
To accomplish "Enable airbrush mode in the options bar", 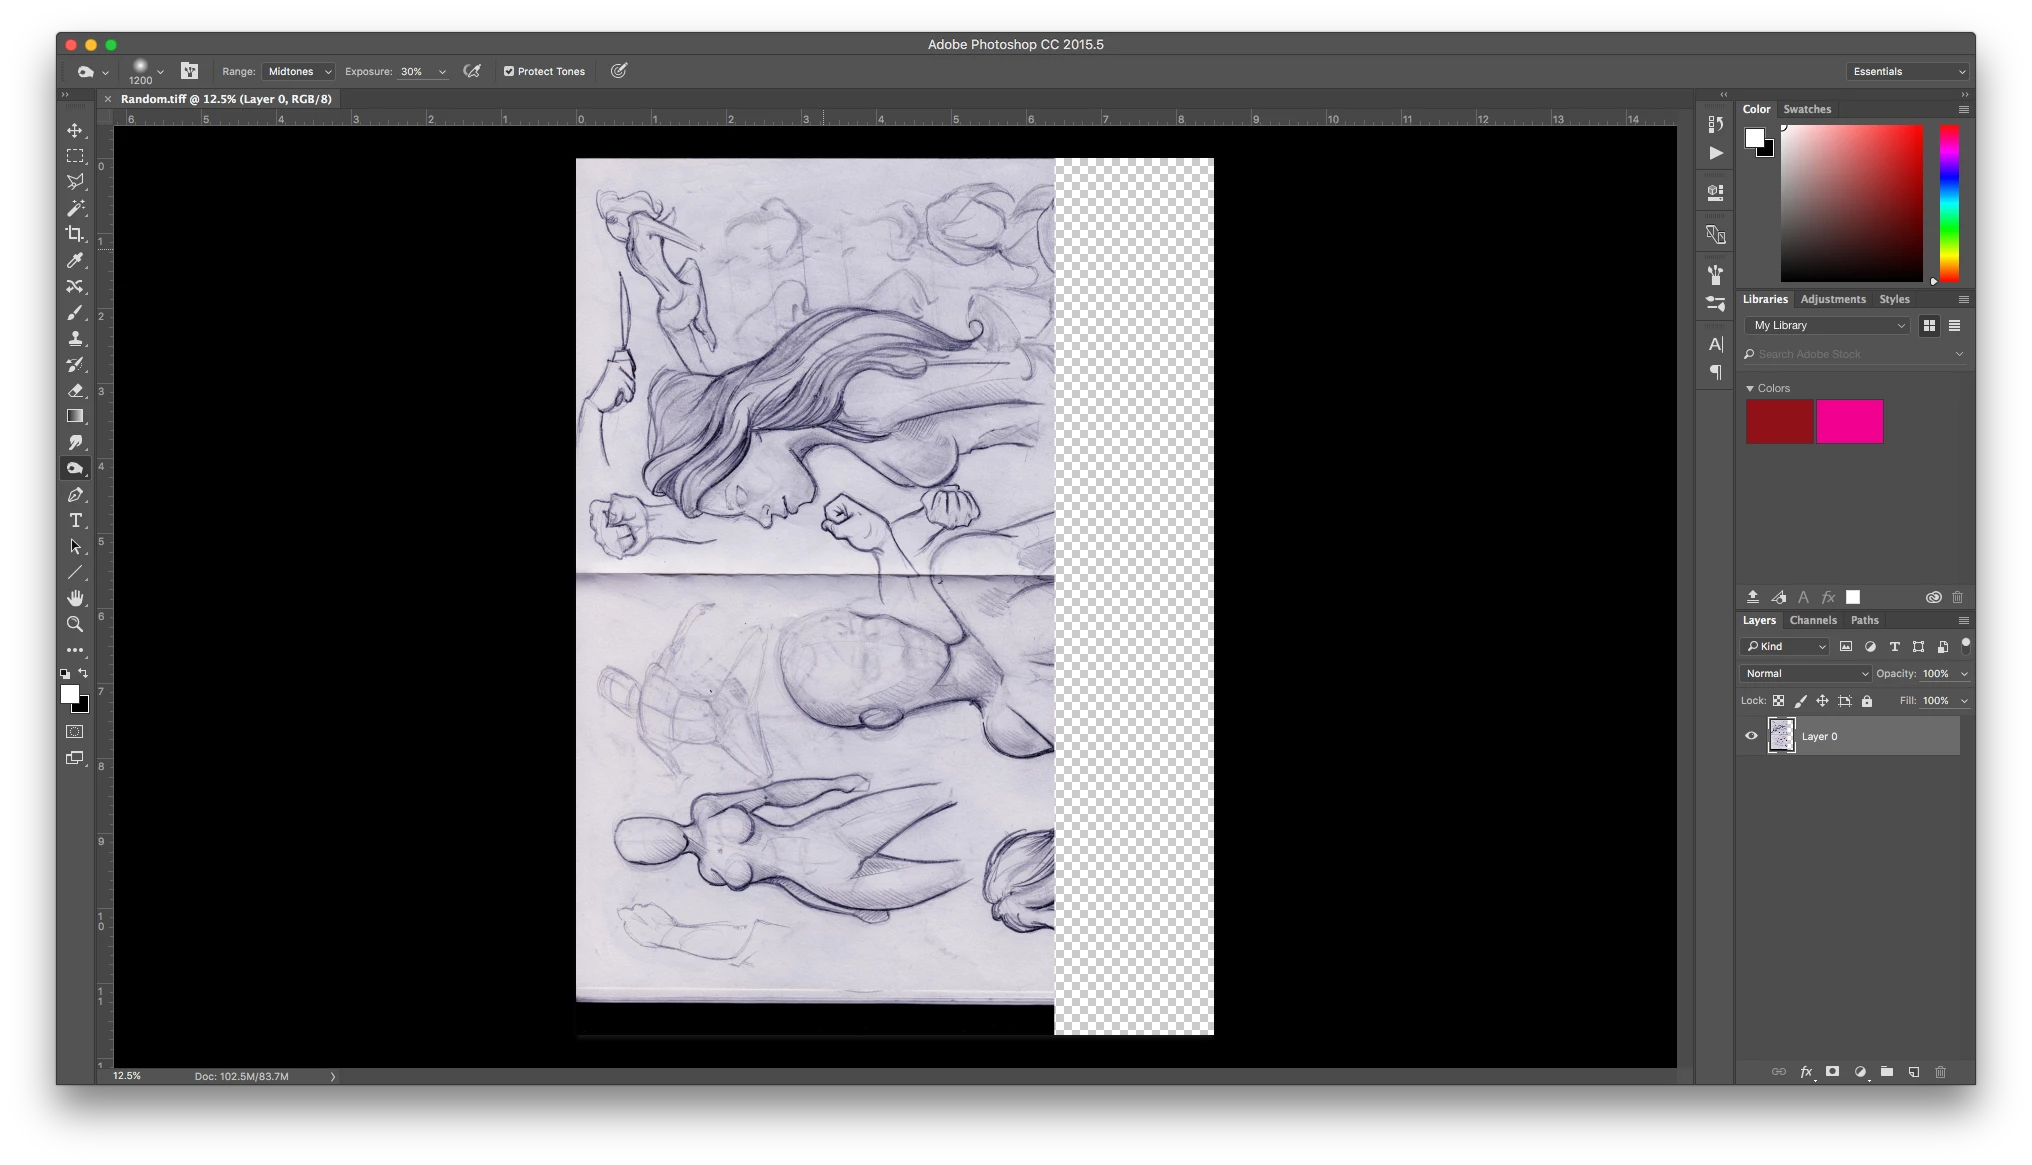I will tap(472, 71).
